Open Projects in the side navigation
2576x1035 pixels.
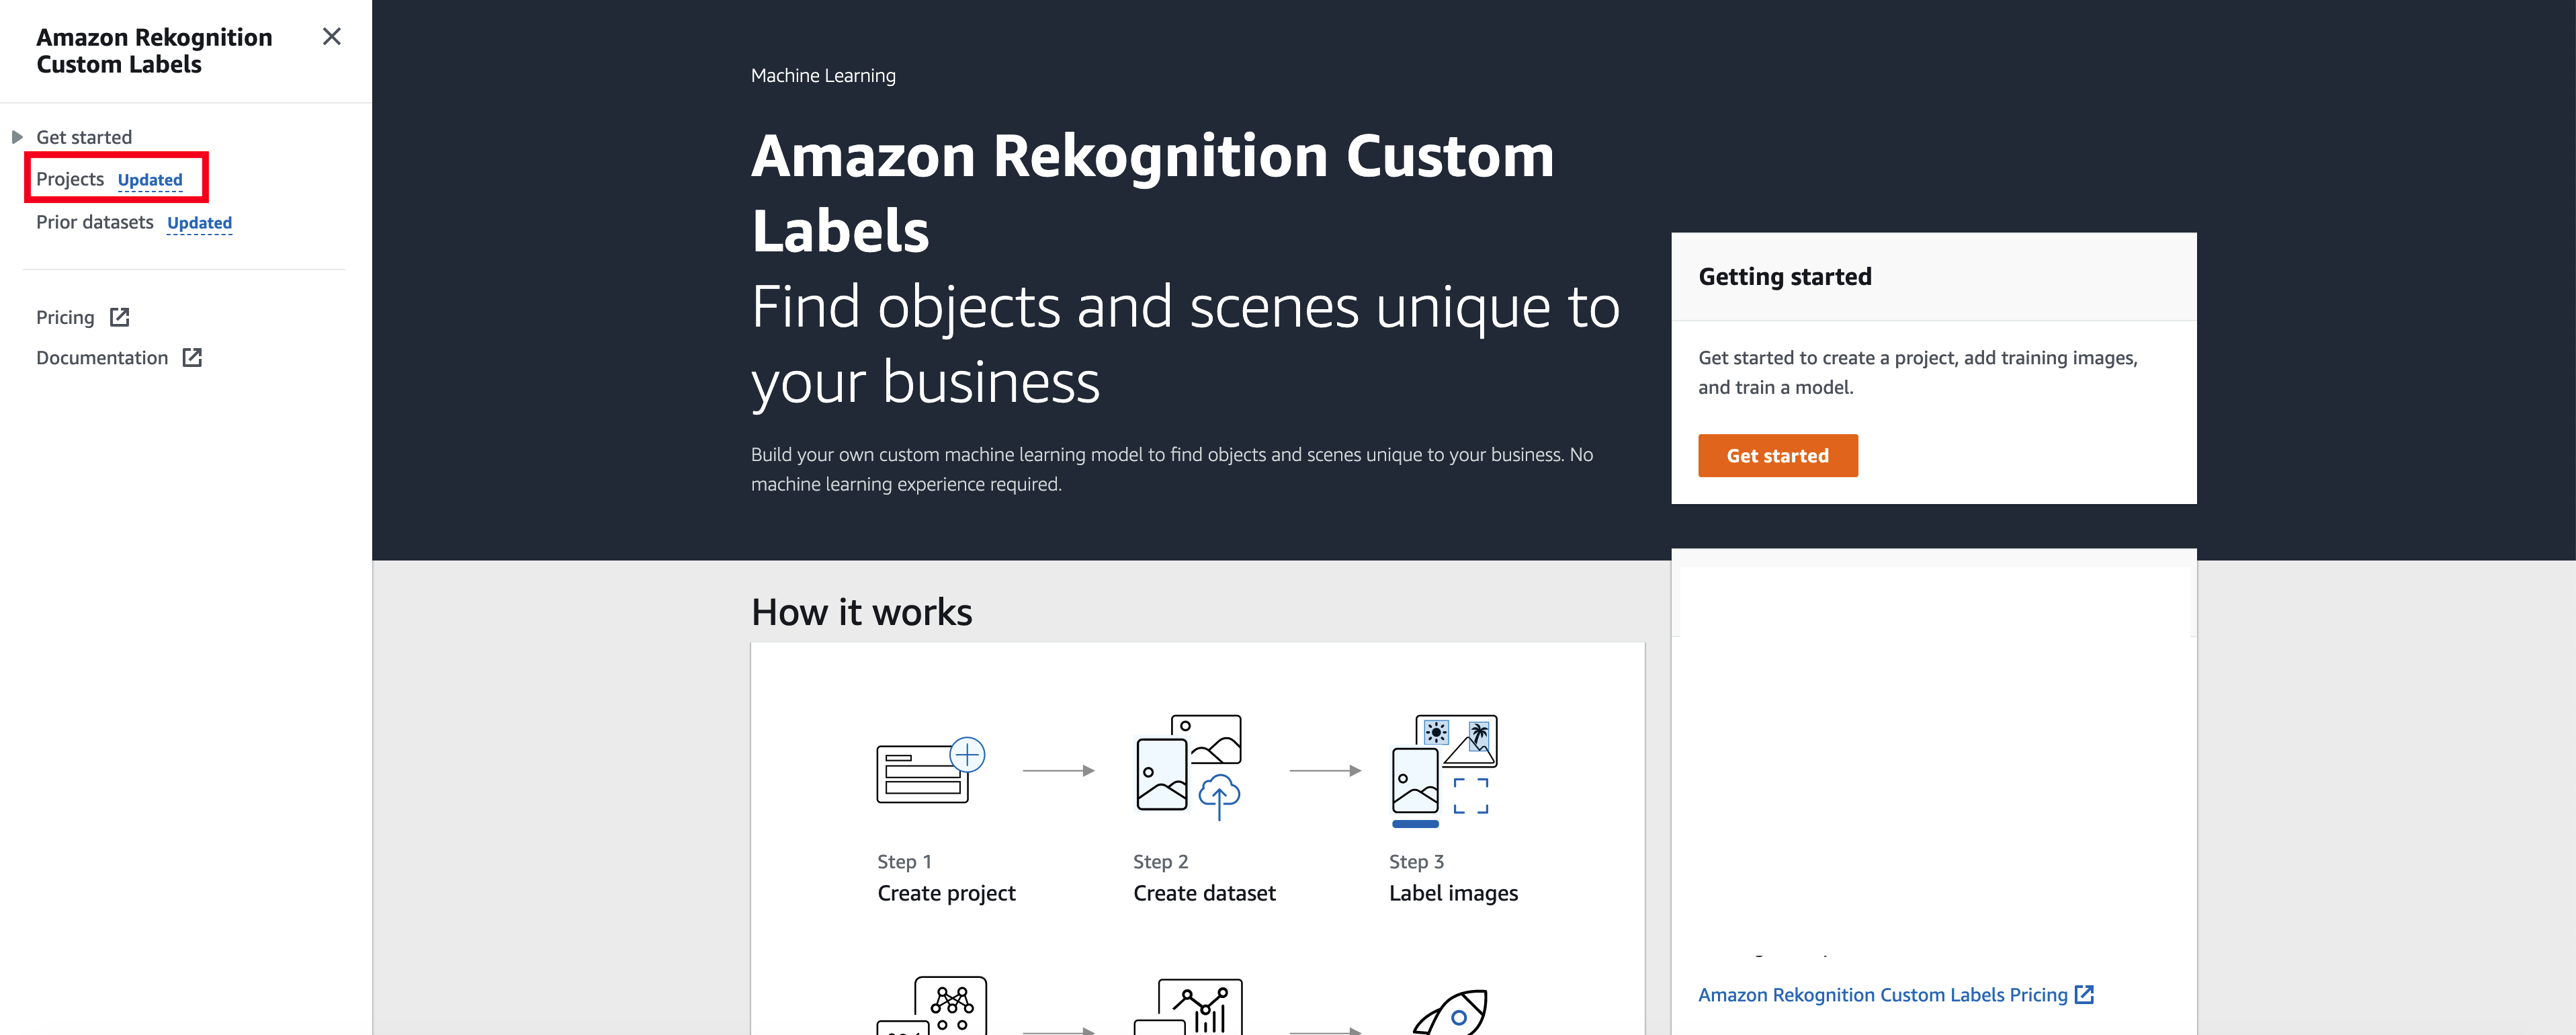(x=70, y=179)
